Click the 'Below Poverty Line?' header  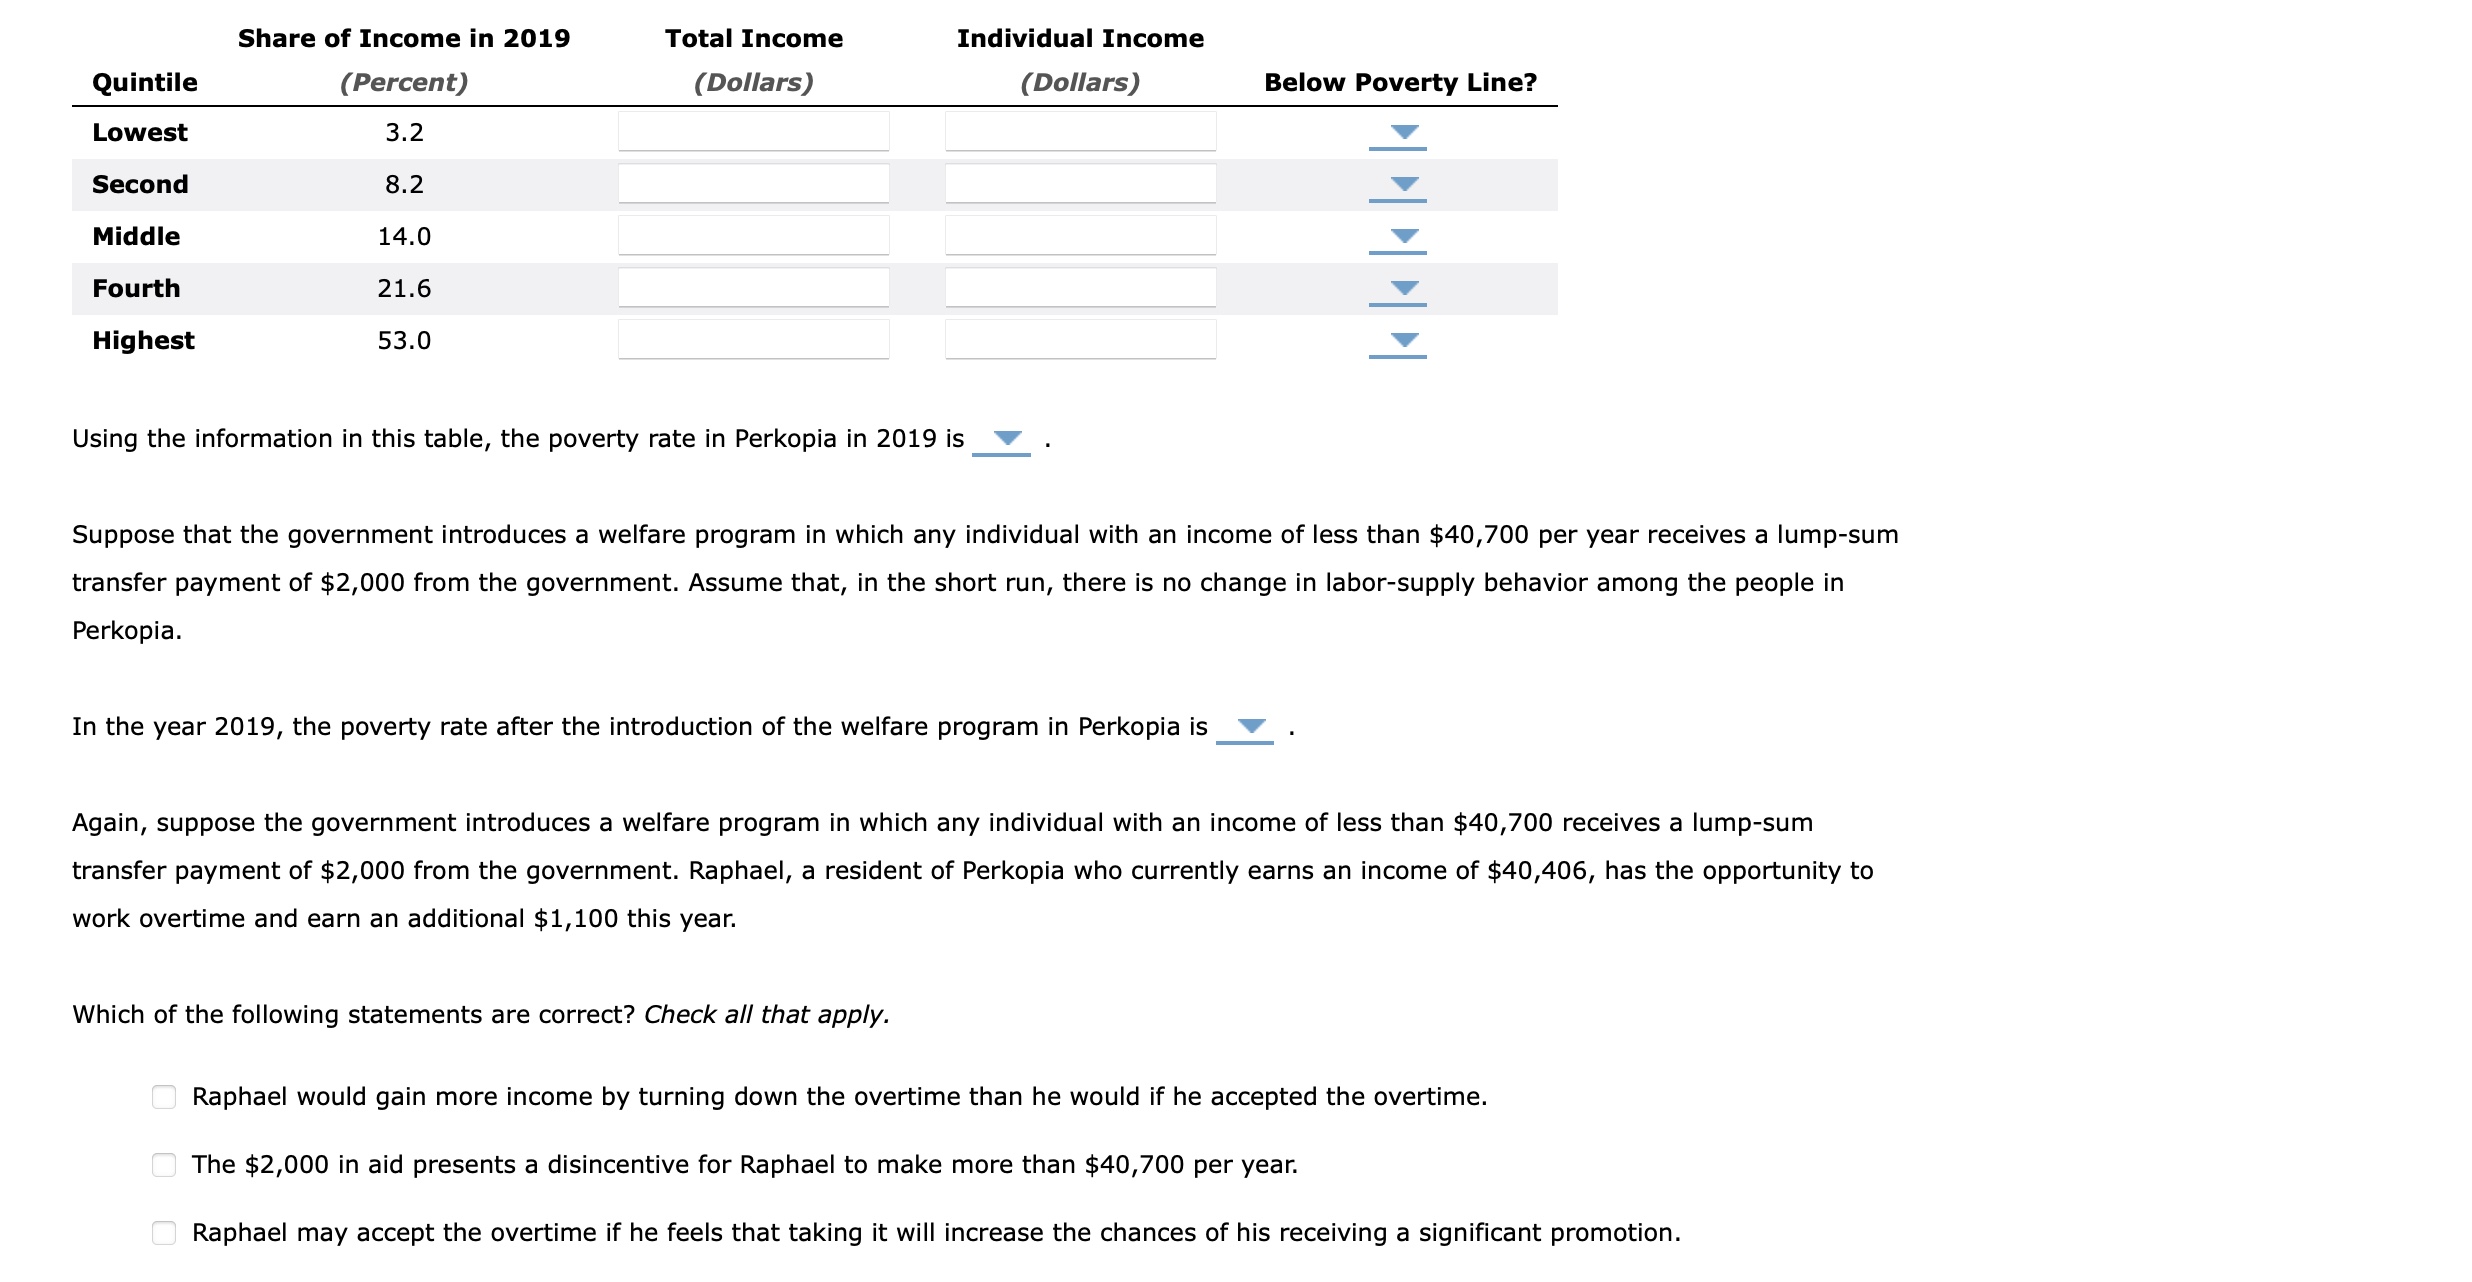(1400, 82)
